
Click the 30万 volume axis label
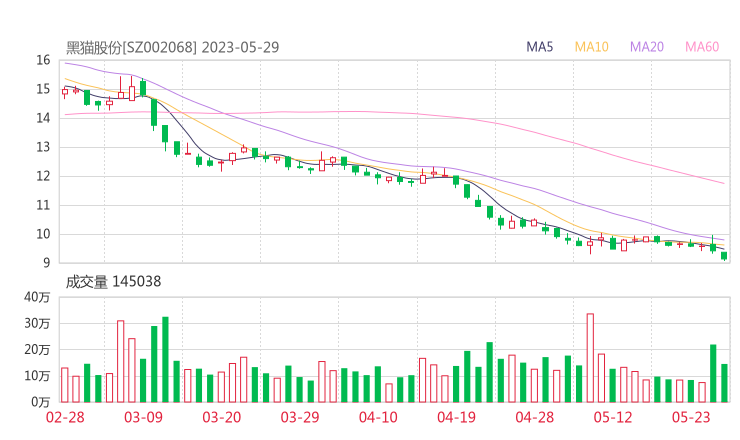[x=37, y=323]
